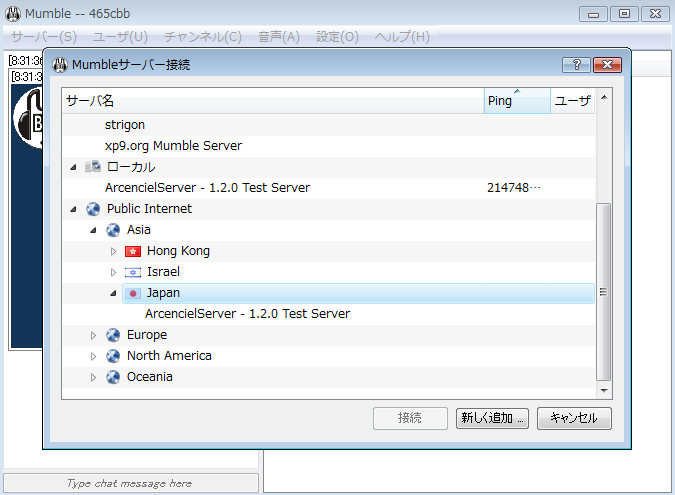This screenshot has width=675, height=495.
Task: Select xp9.org Mumble Server entry
Action: click(x=173, y=146)
